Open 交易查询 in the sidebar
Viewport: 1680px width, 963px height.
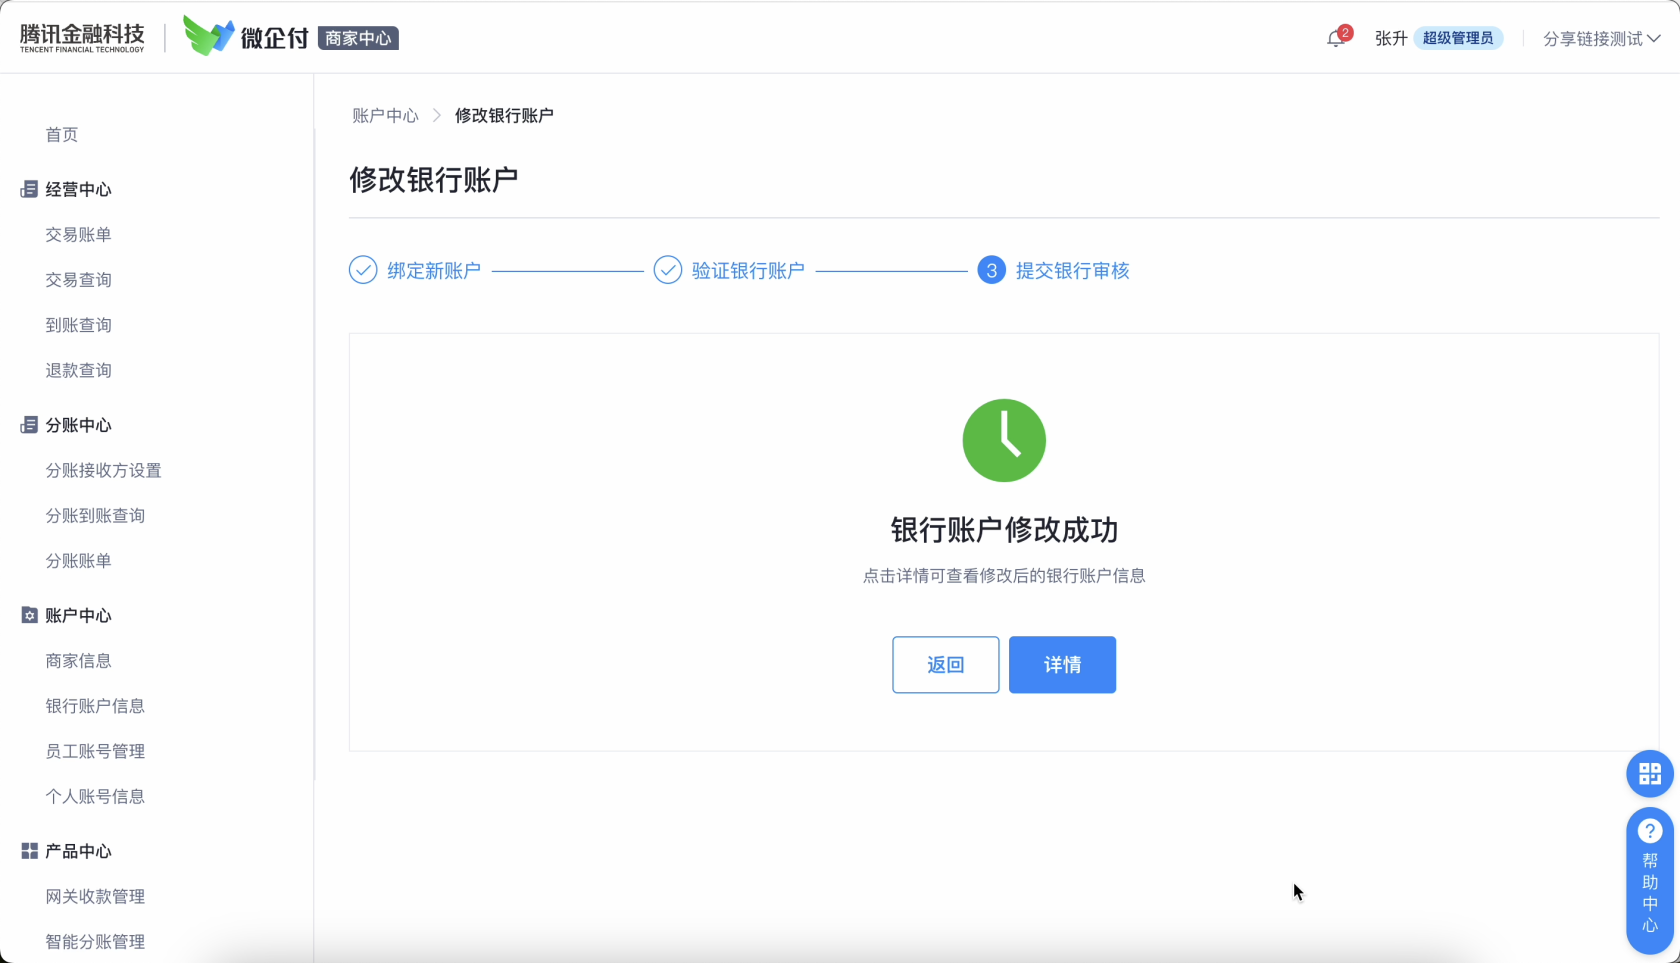coord(78,279)
